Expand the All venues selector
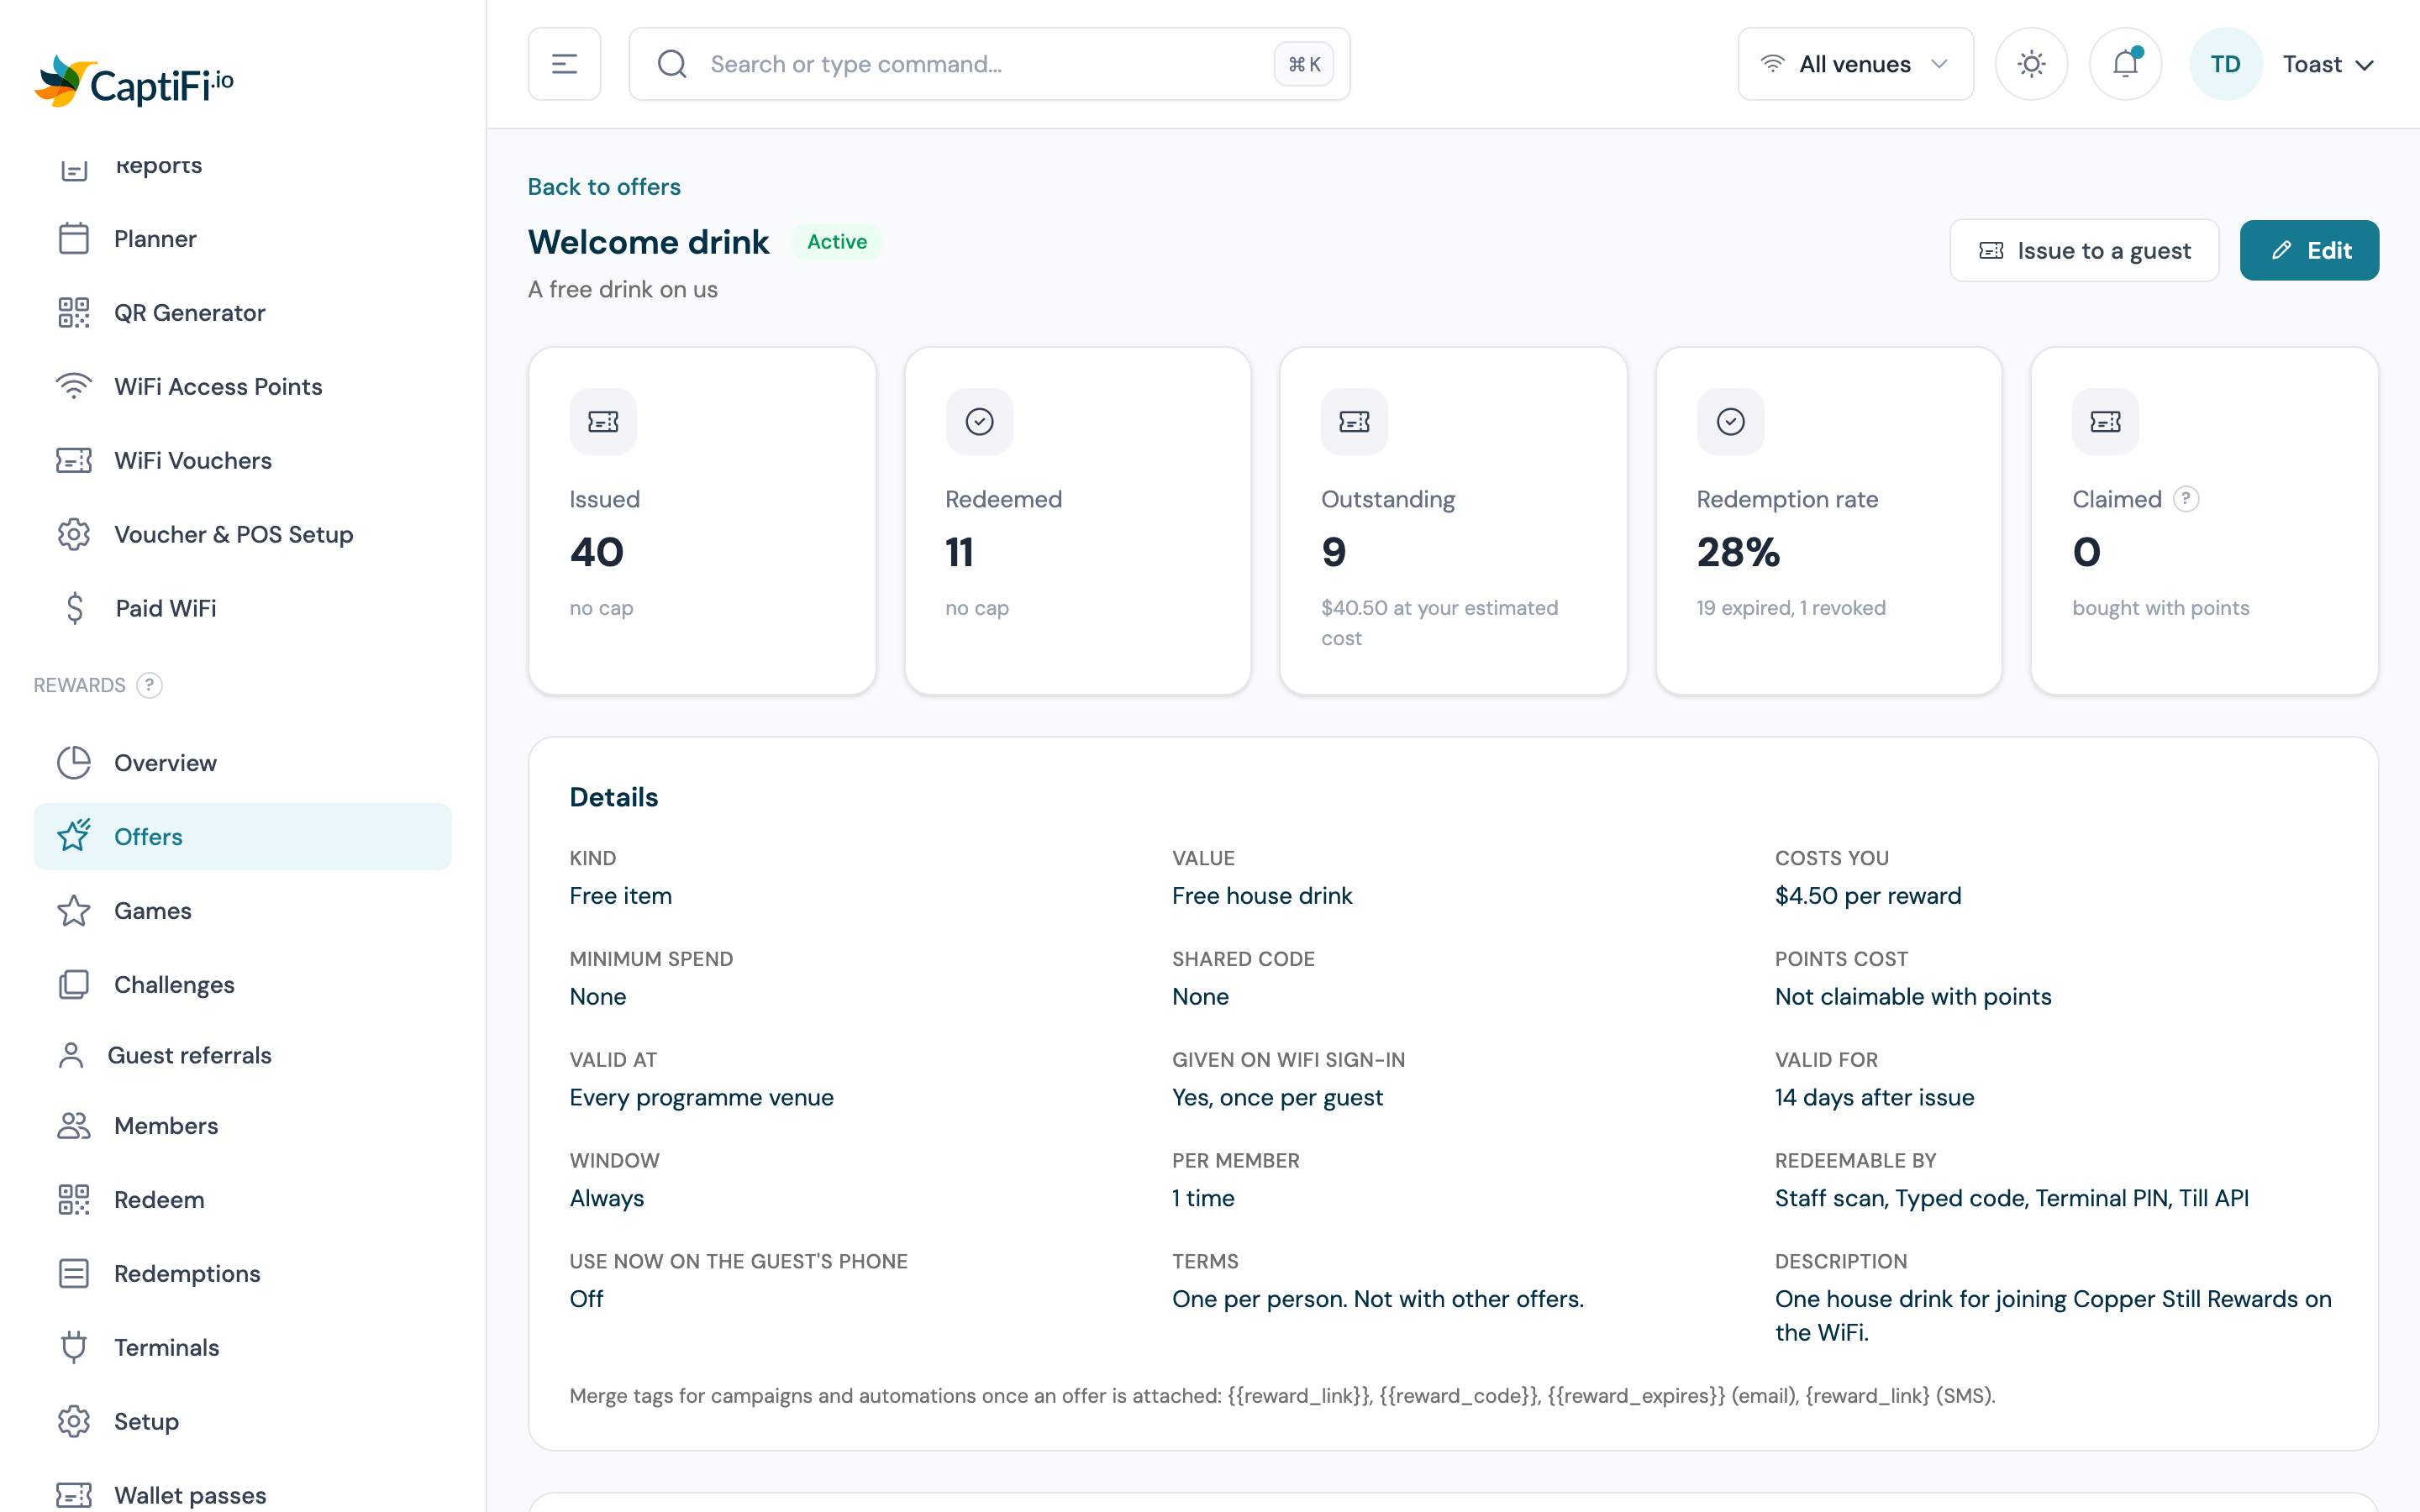This screenshot has height=1512, width=2420. 1855,64
